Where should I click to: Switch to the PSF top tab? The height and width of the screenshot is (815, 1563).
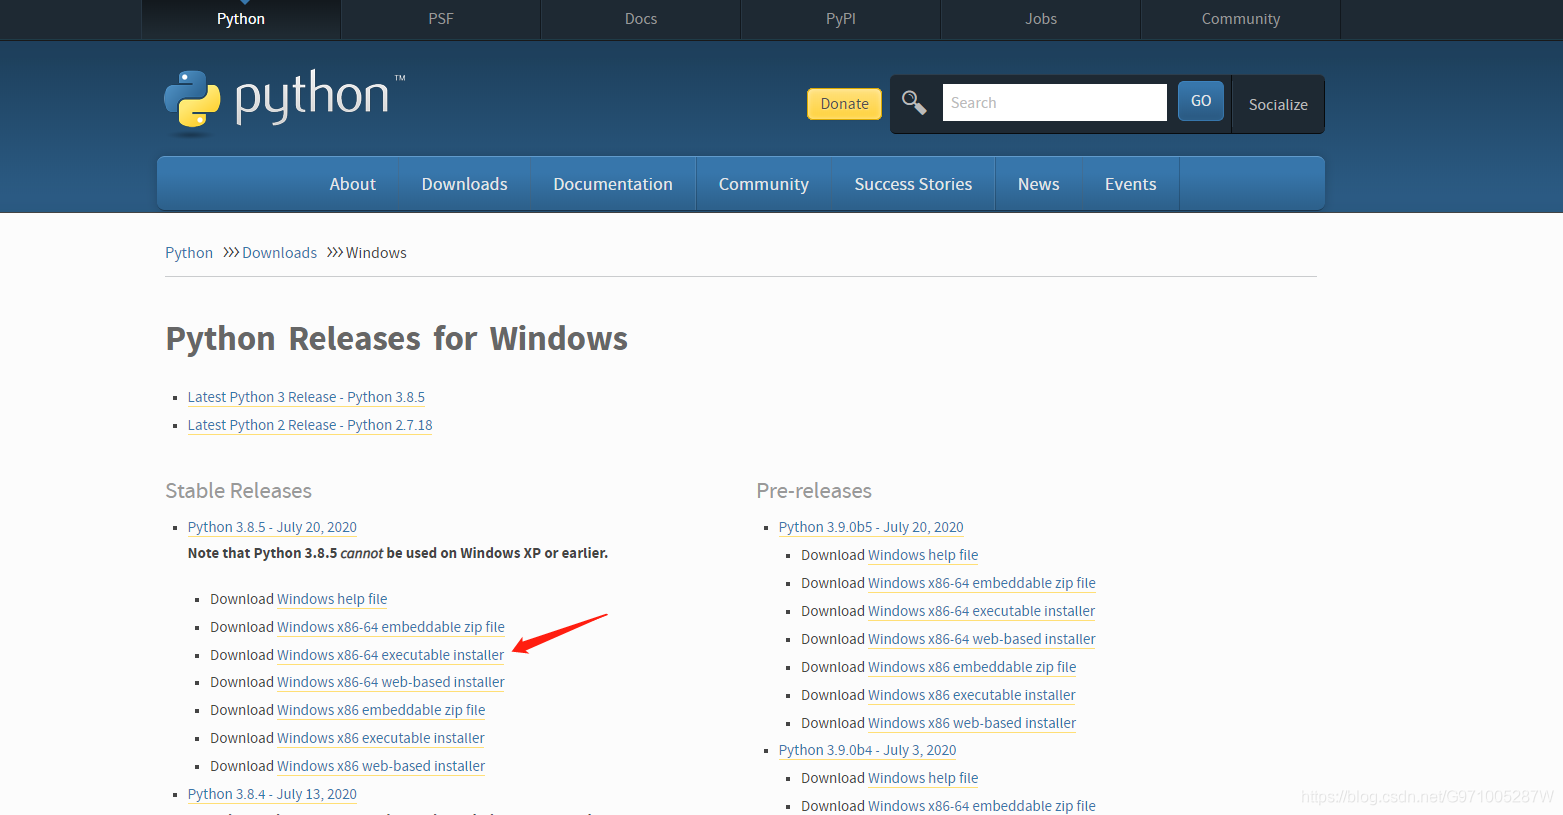tap(441, 19)
